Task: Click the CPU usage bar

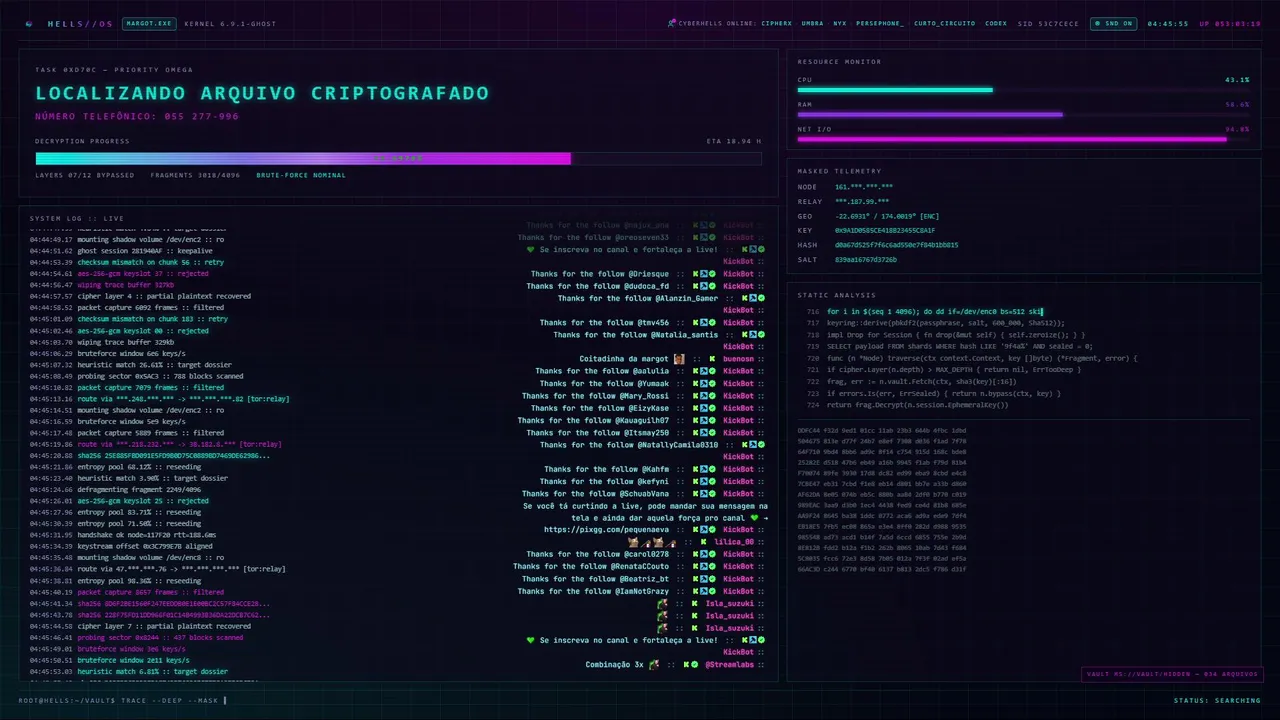Action: pyautogui.click(x=1023, y=90)
